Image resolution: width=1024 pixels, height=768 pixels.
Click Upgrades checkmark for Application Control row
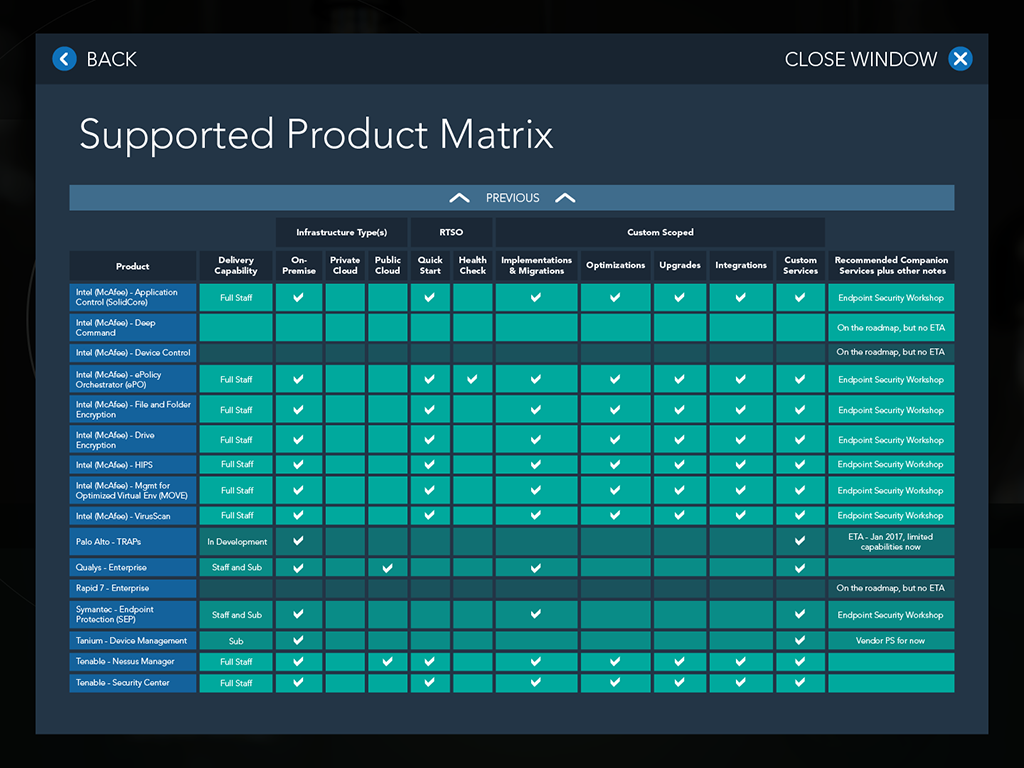679,297
